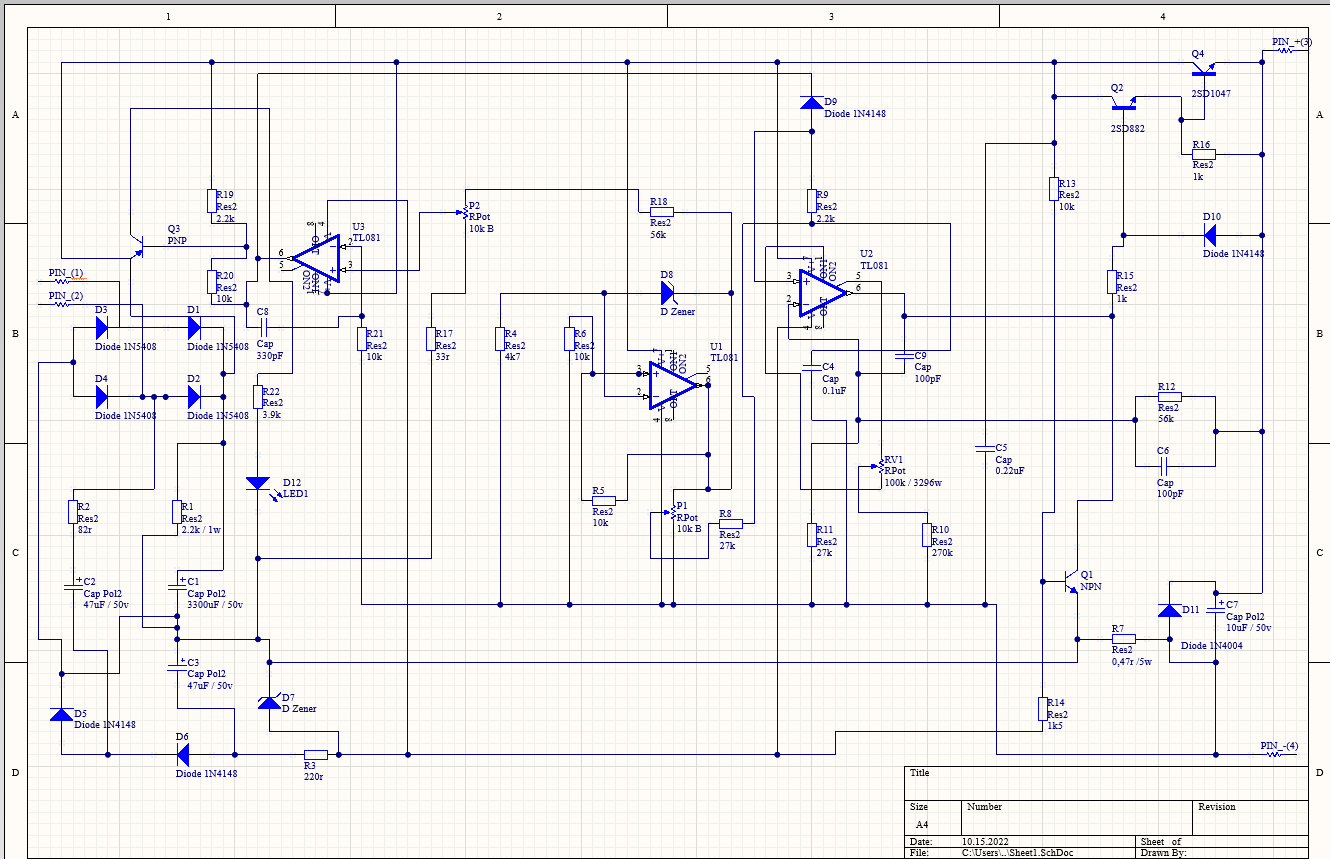The image size is (1330, 859).
Task: Select the Q2 2SD882 transistor symbol
Action: click(1124, 103)
